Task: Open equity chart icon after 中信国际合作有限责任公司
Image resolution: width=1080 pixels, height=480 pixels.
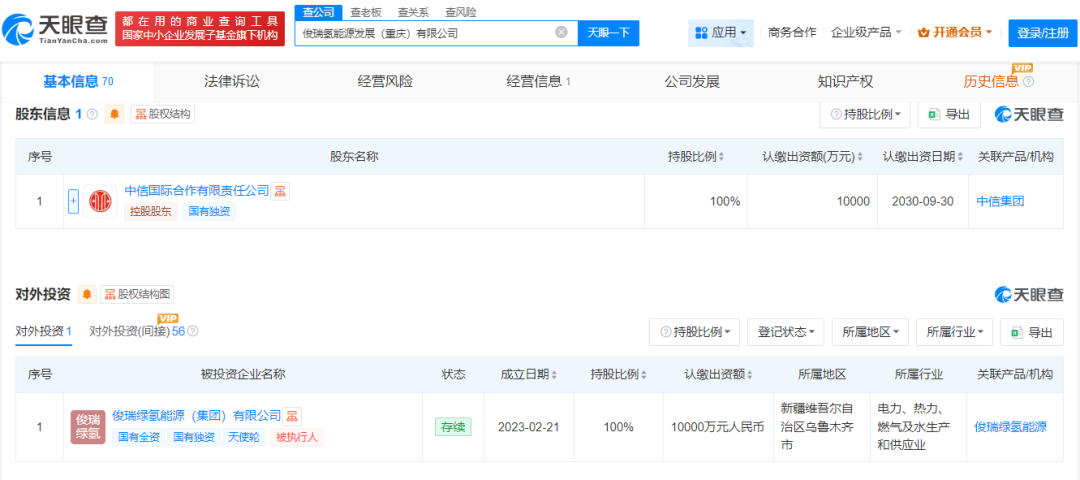Action: coord(281,191)
